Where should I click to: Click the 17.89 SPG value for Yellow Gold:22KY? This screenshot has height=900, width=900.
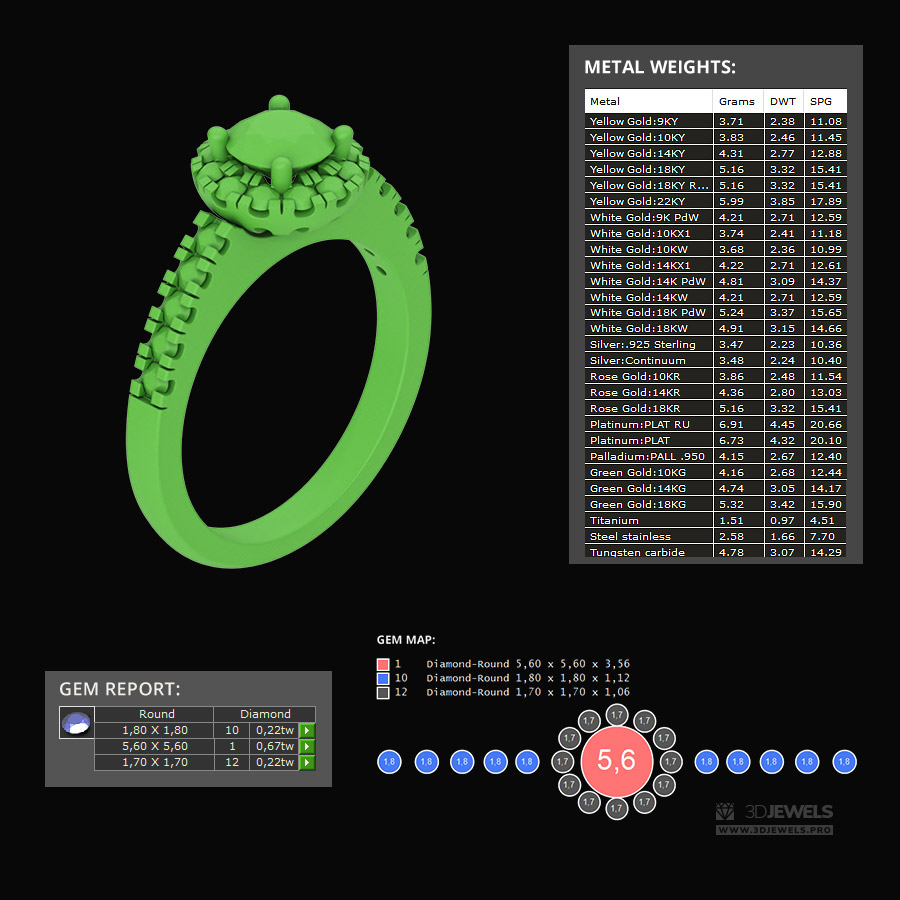point(826,201)
